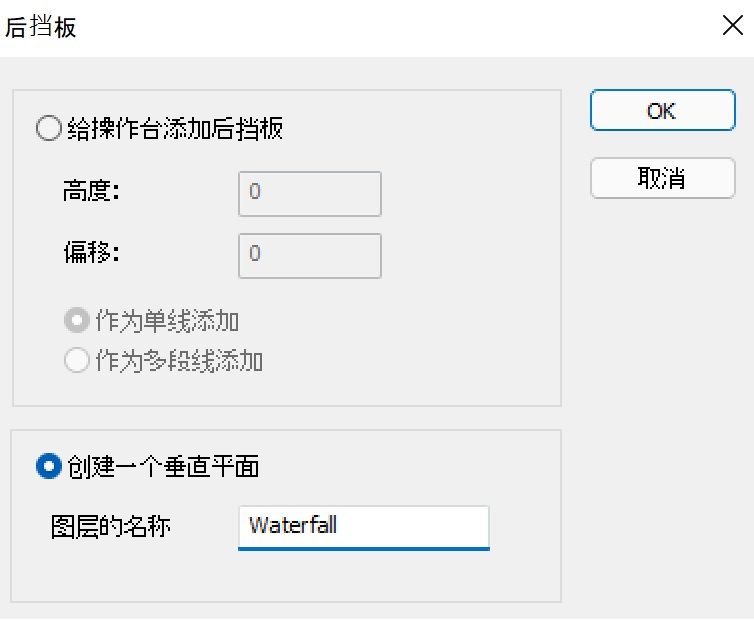The image size is (754, 620).
Task: Focus the Waterfall layer name field
Action: [x=363, y=526]
